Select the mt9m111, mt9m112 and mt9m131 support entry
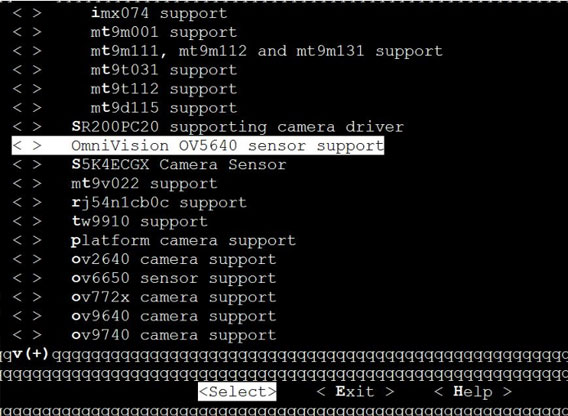This screenshot has height=416, width=568. [x=267, y=51]
